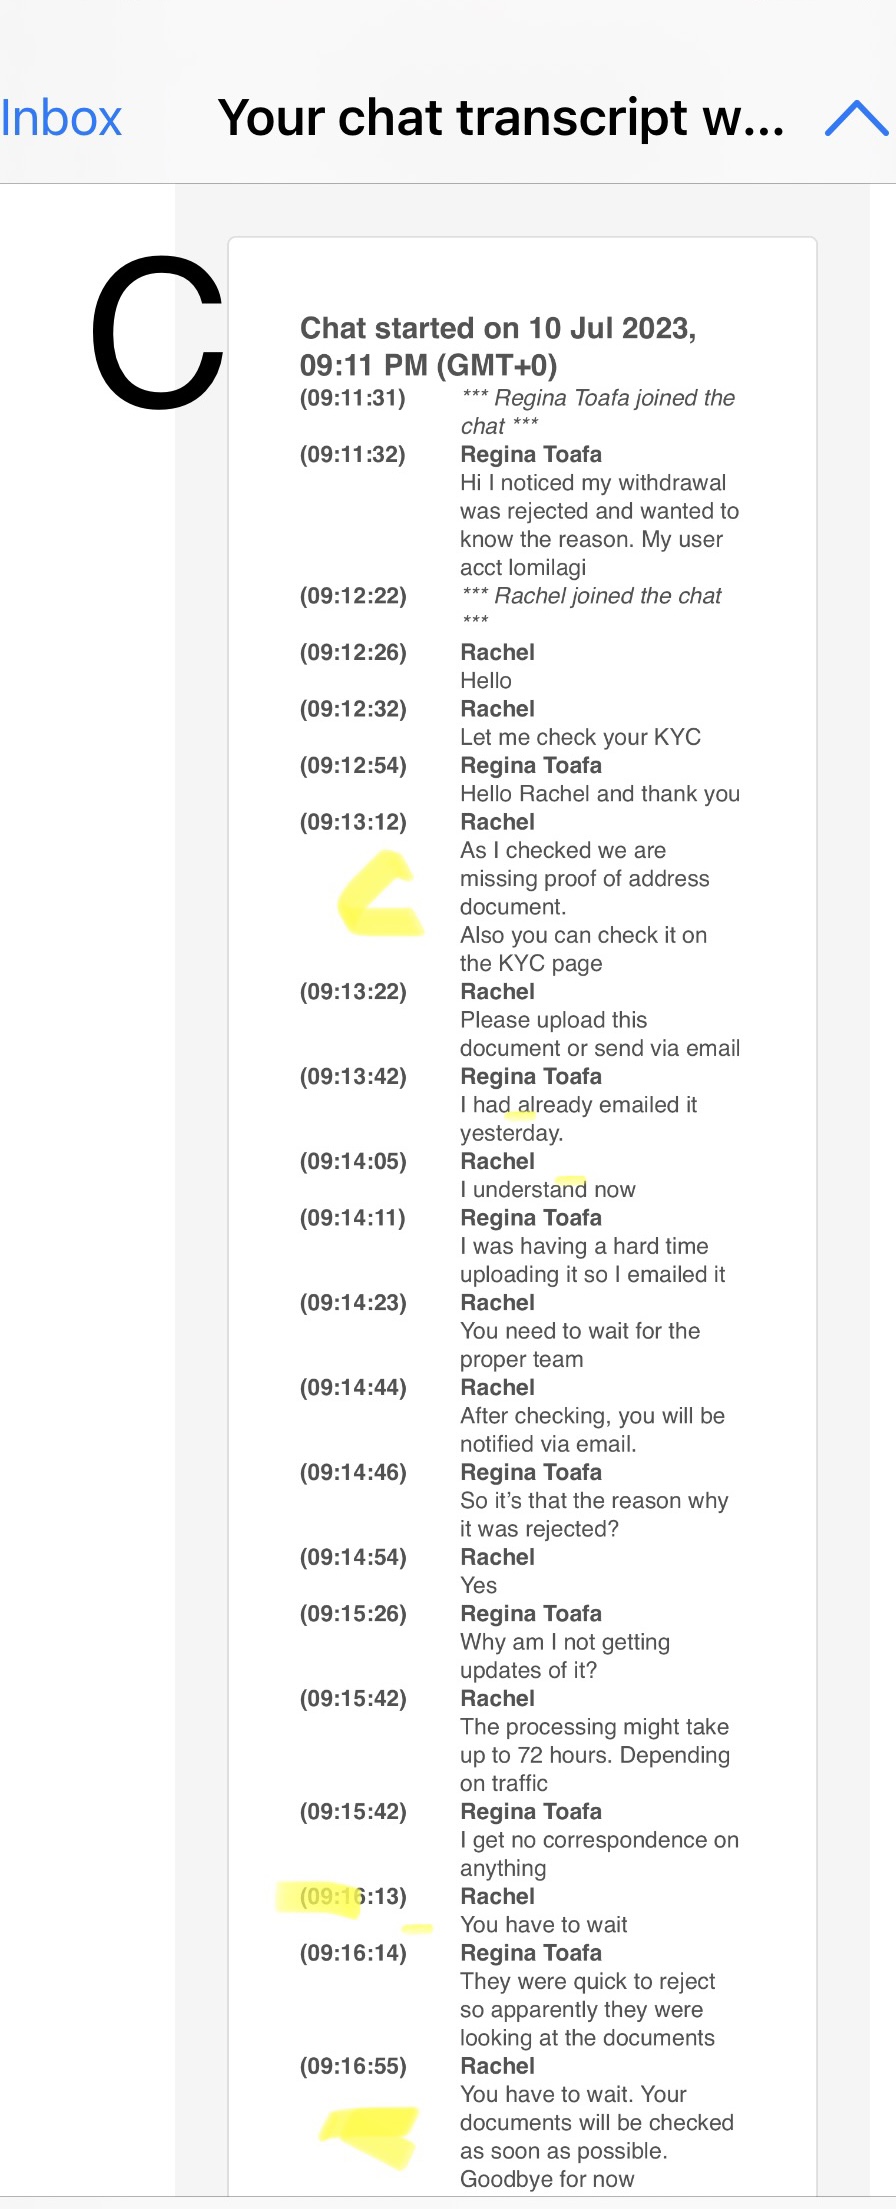Viewport: 896px width, 2209px height.
Task: Select the 'Chat started on 10 Jul 2023' heading
Action: (x=498, y=346)
